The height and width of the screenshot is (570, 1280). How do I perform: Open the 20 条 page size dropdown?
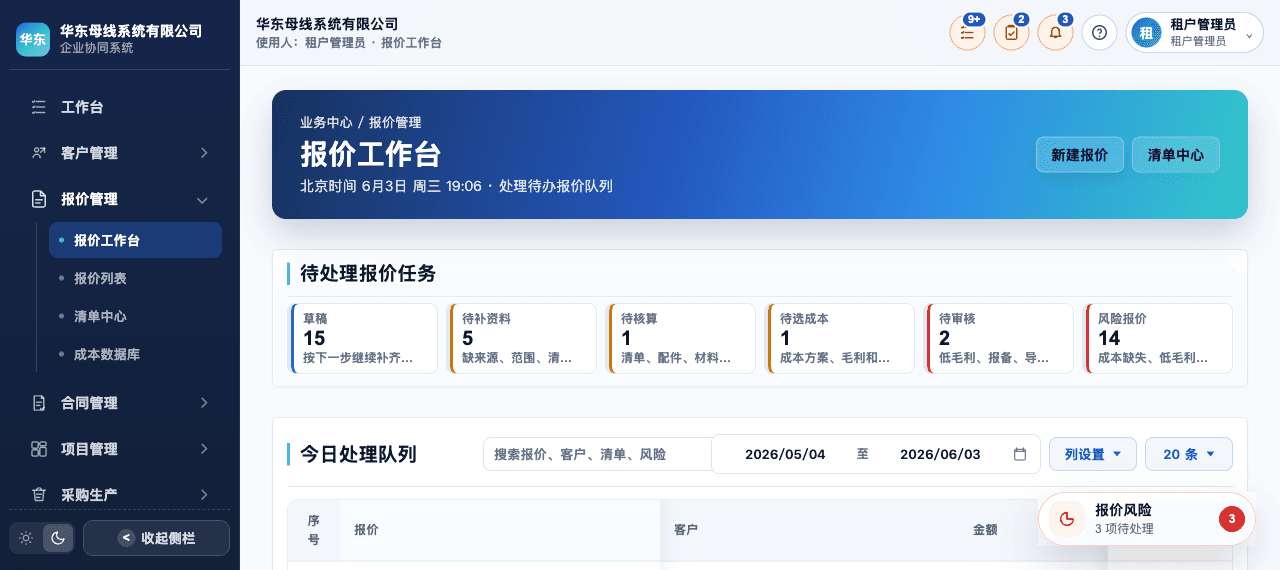tap(1189, 454)
